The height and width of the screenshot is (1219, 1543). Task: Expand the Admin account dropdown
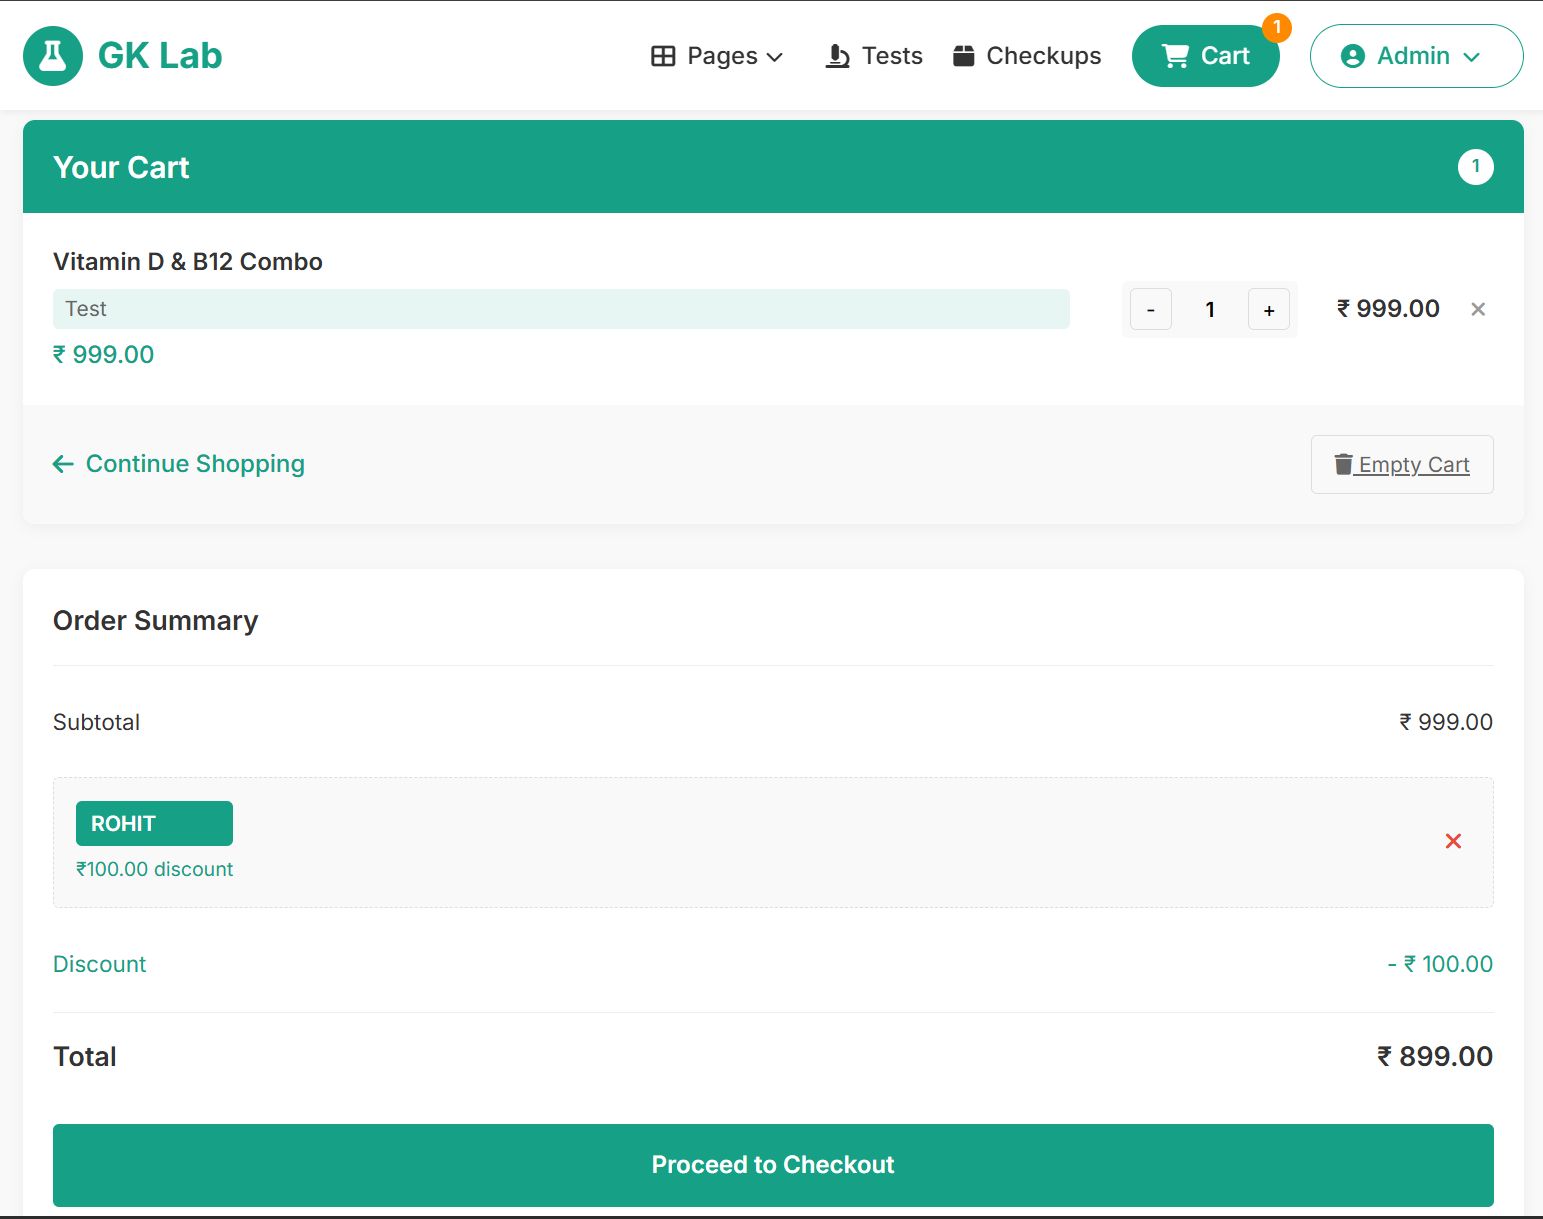coord(1416,56)
